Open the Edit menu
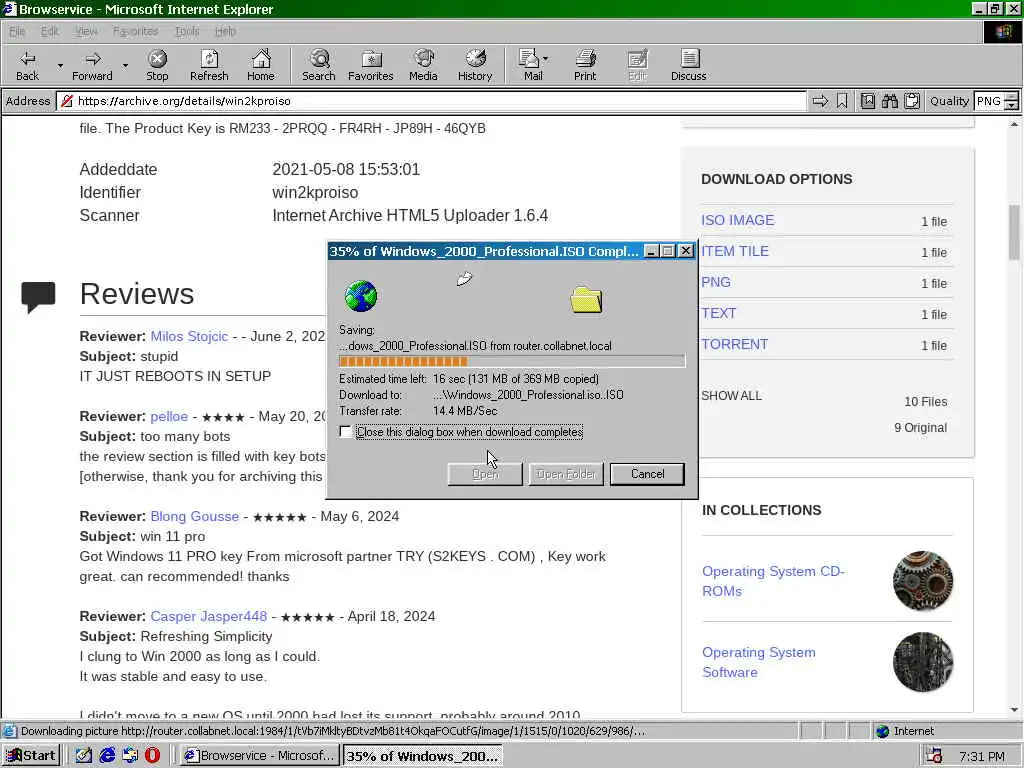The width and height of the screenshot is (1024, 768). click(49, 31)
